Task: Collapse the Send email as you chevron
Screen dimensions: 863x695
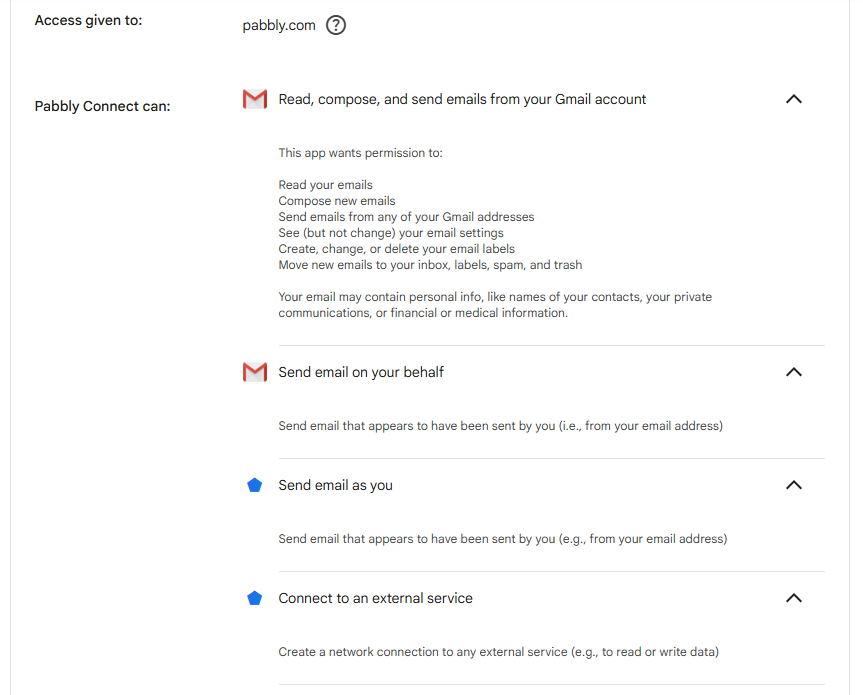Action: (794, 485)
